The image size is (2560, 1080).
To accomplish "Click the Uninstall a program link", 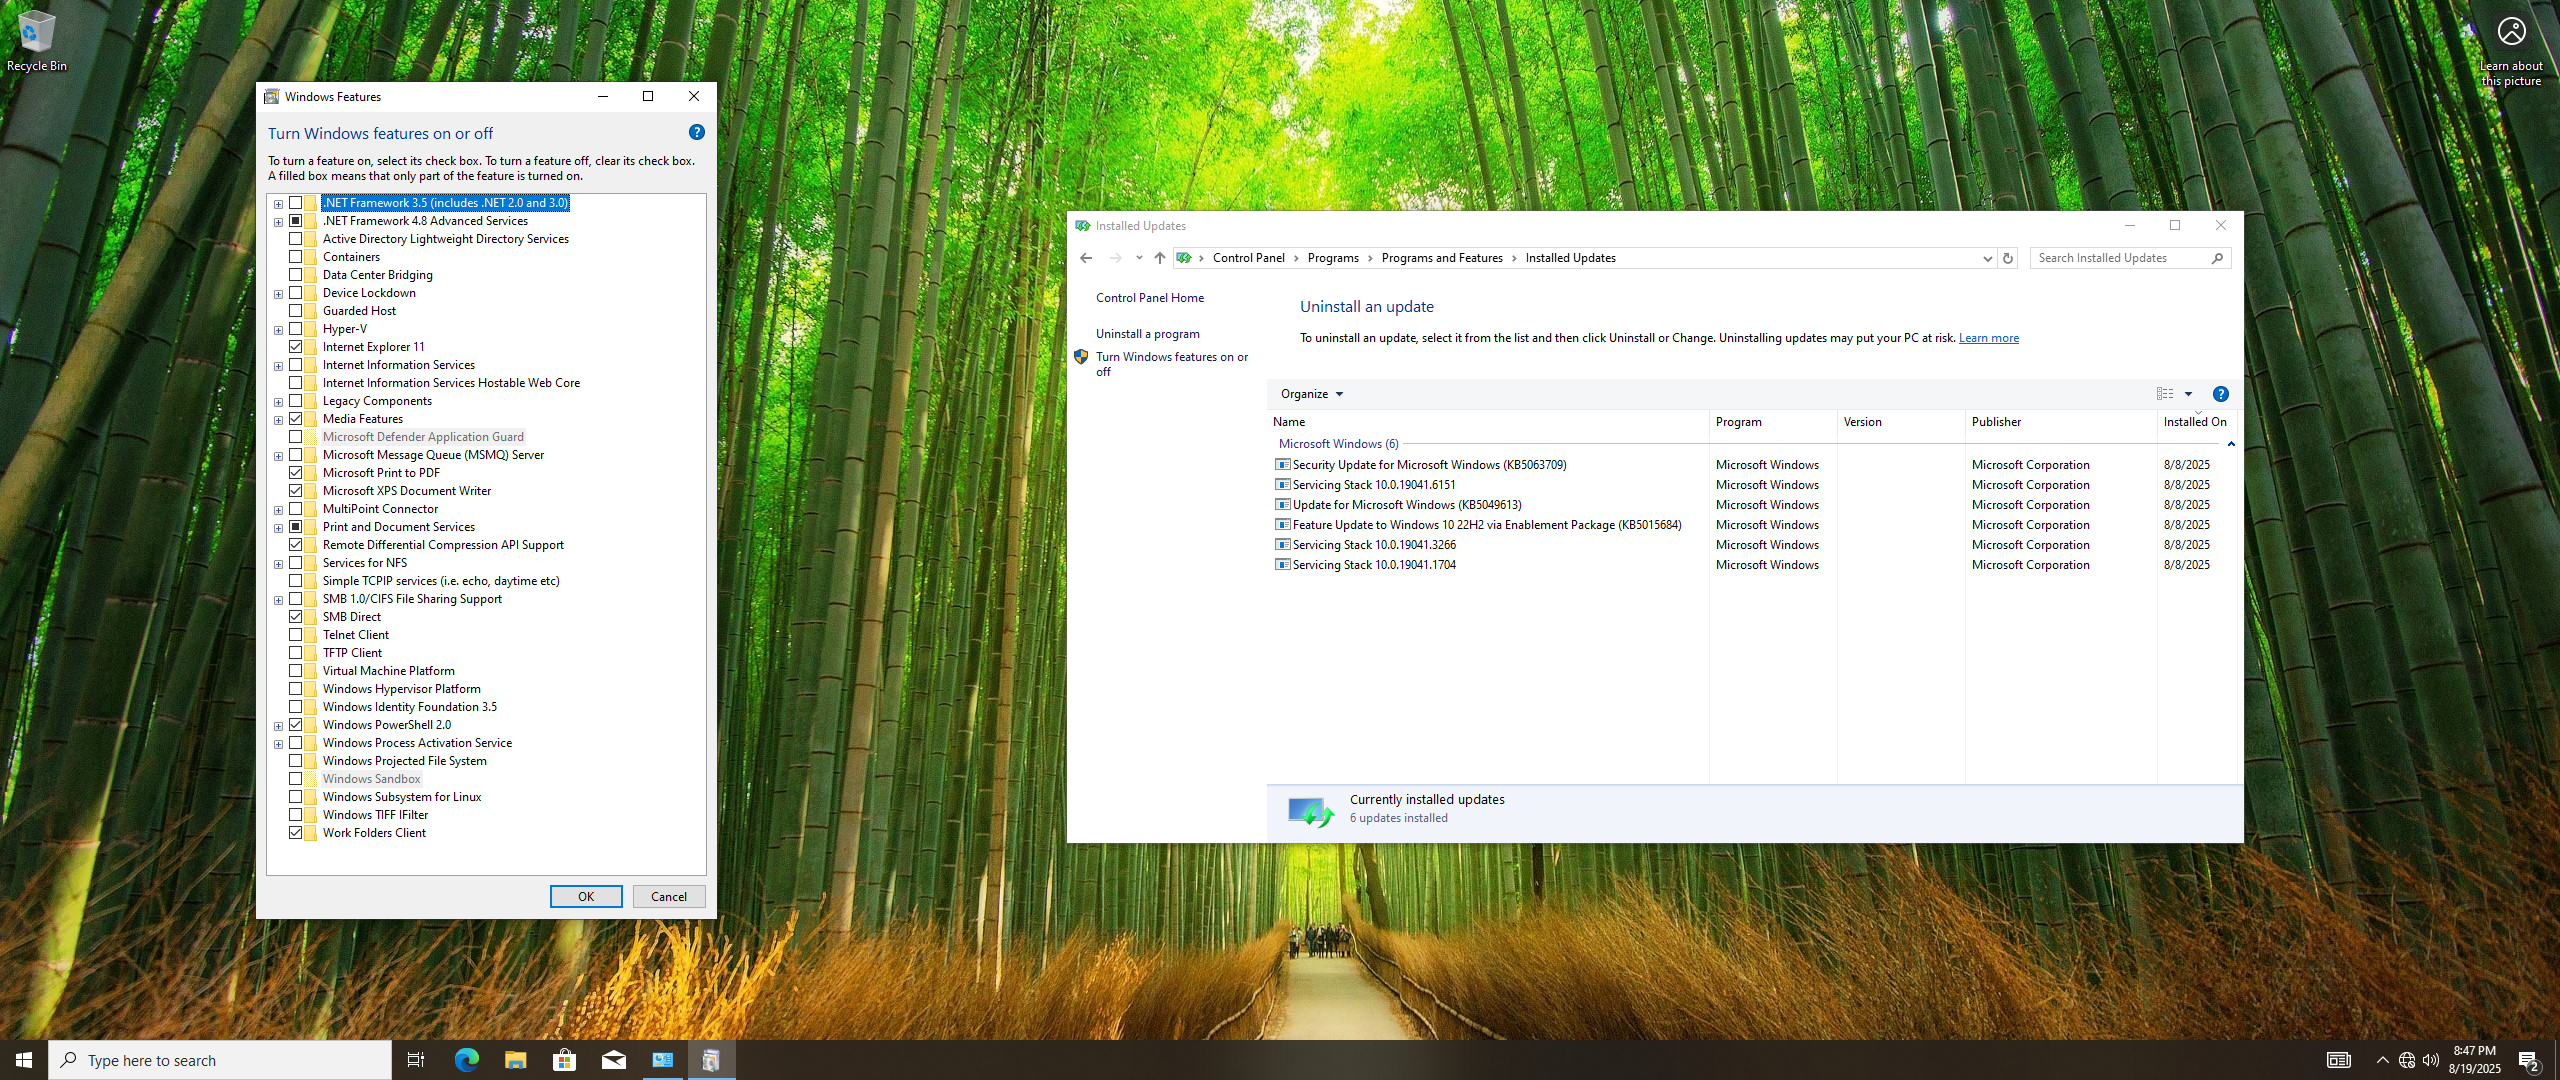I will coord(1148,334).
